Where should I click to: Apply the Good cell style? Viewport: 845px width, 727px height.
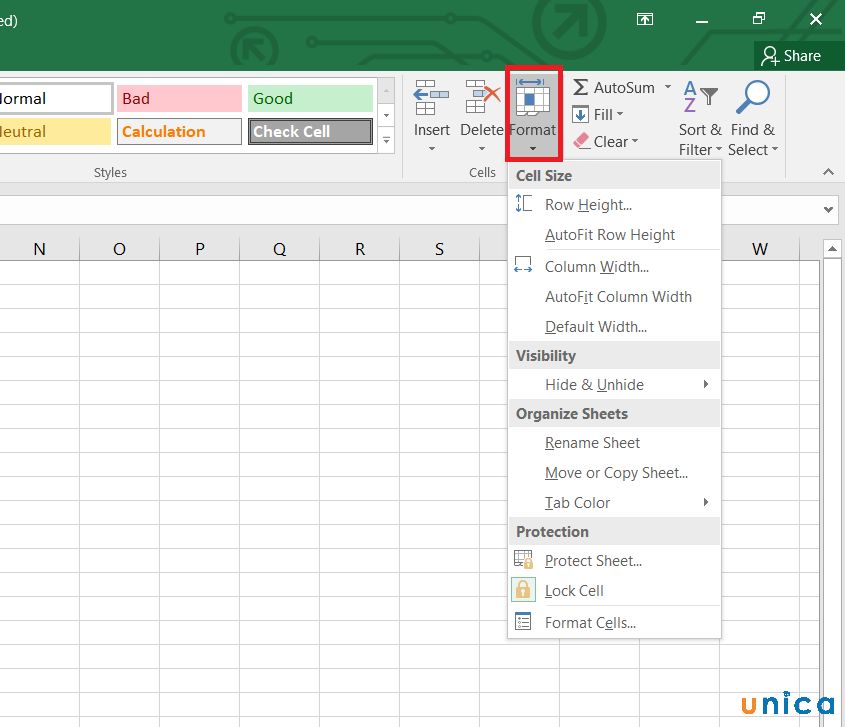pos(310,98)
